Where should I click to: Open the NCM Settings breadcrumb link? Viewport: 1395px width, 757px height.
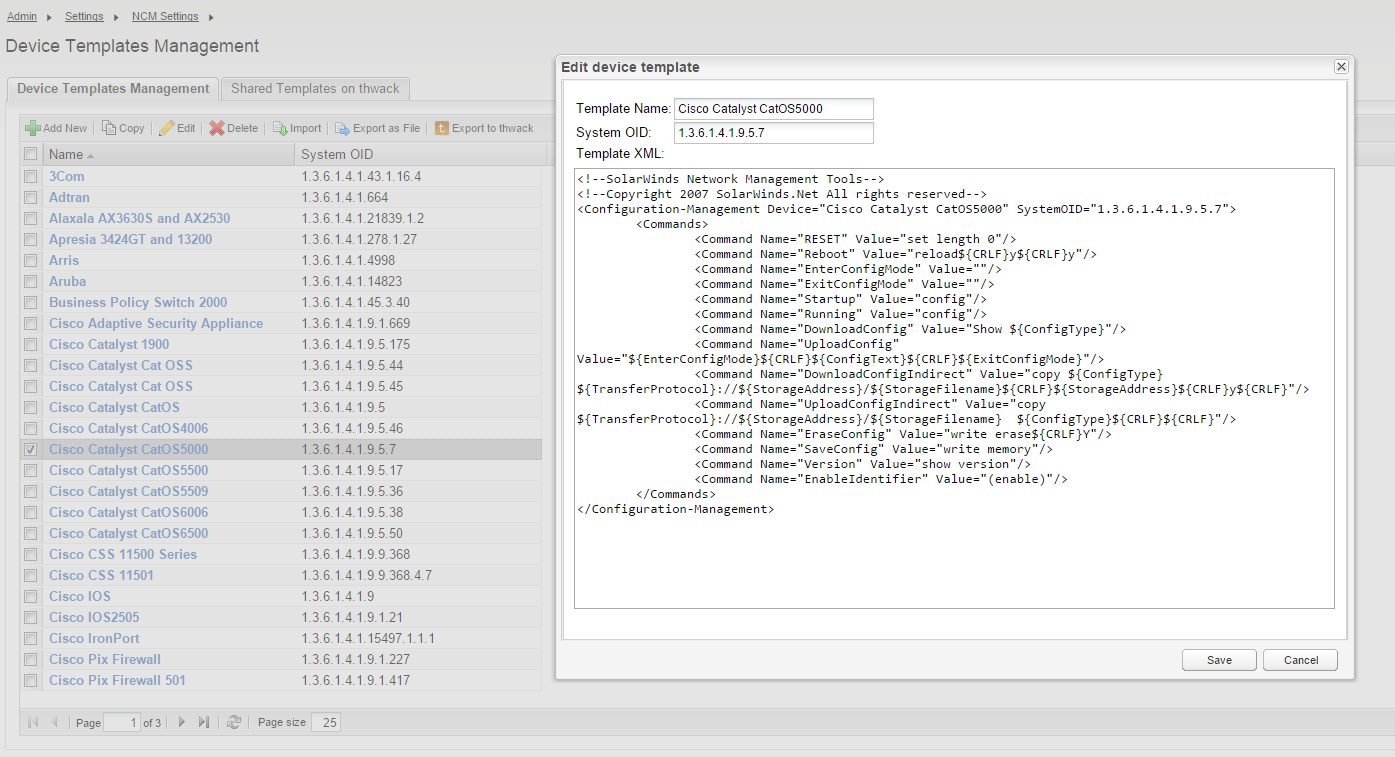coord(165,17)
